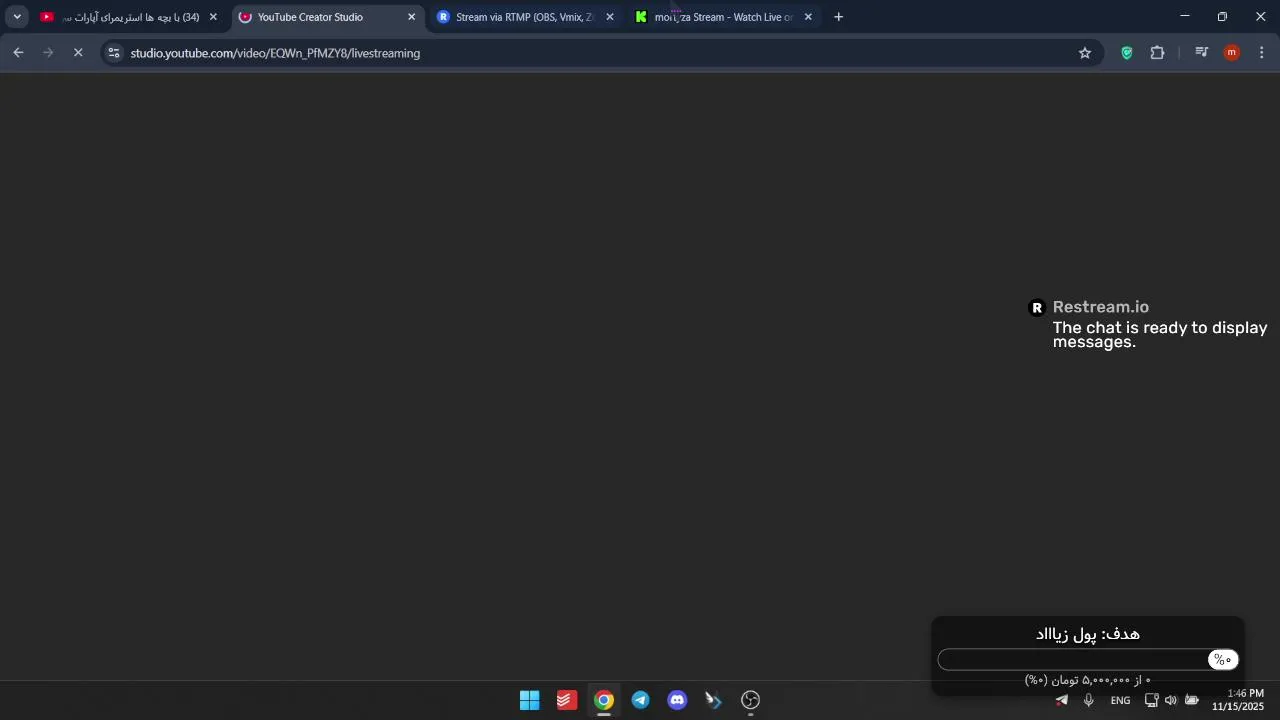Click the Restream.io chat overlay logo

[x=1037, y=308]
